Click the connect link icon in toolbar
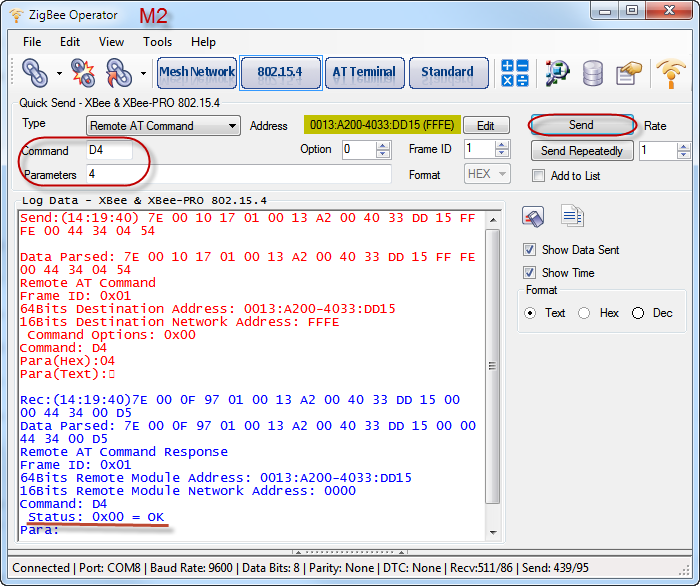The image size is (700, 586). (x=35, y=73)
